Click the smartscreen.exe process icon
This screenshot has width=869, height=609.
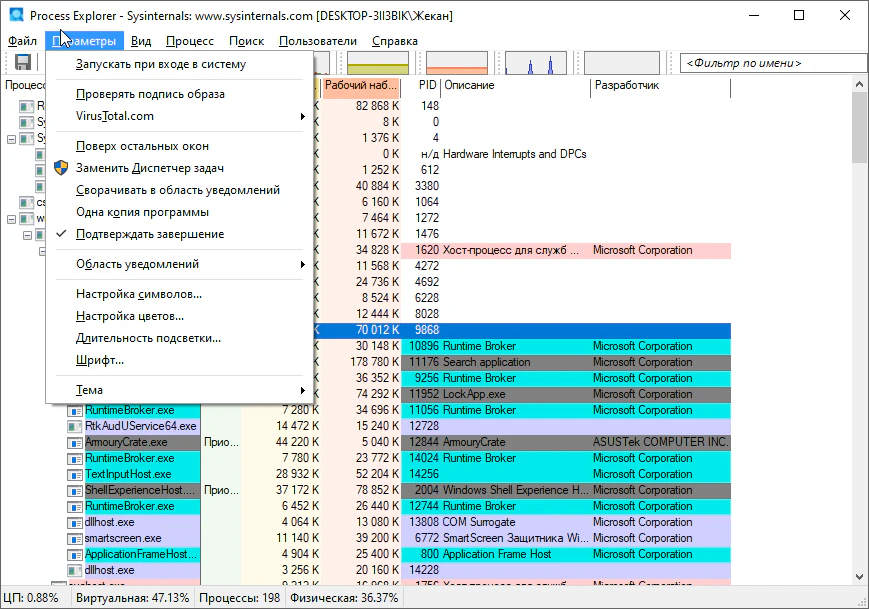pyautogui.click(x=75, y=538)
